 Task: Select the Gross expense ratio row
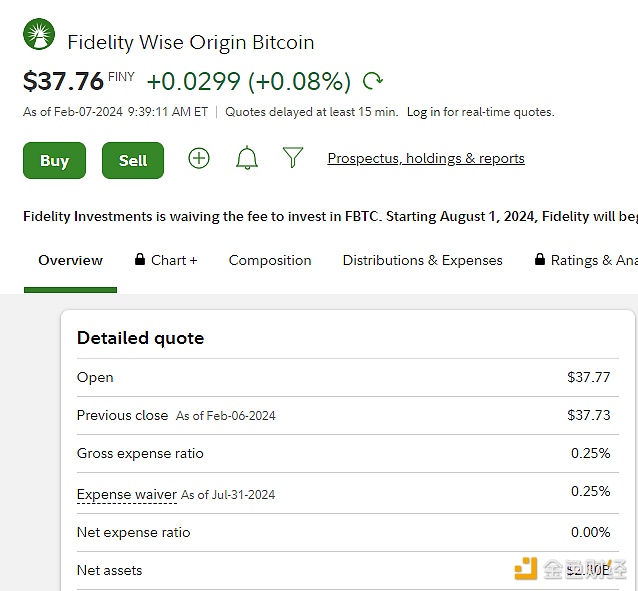pos(343,454)
